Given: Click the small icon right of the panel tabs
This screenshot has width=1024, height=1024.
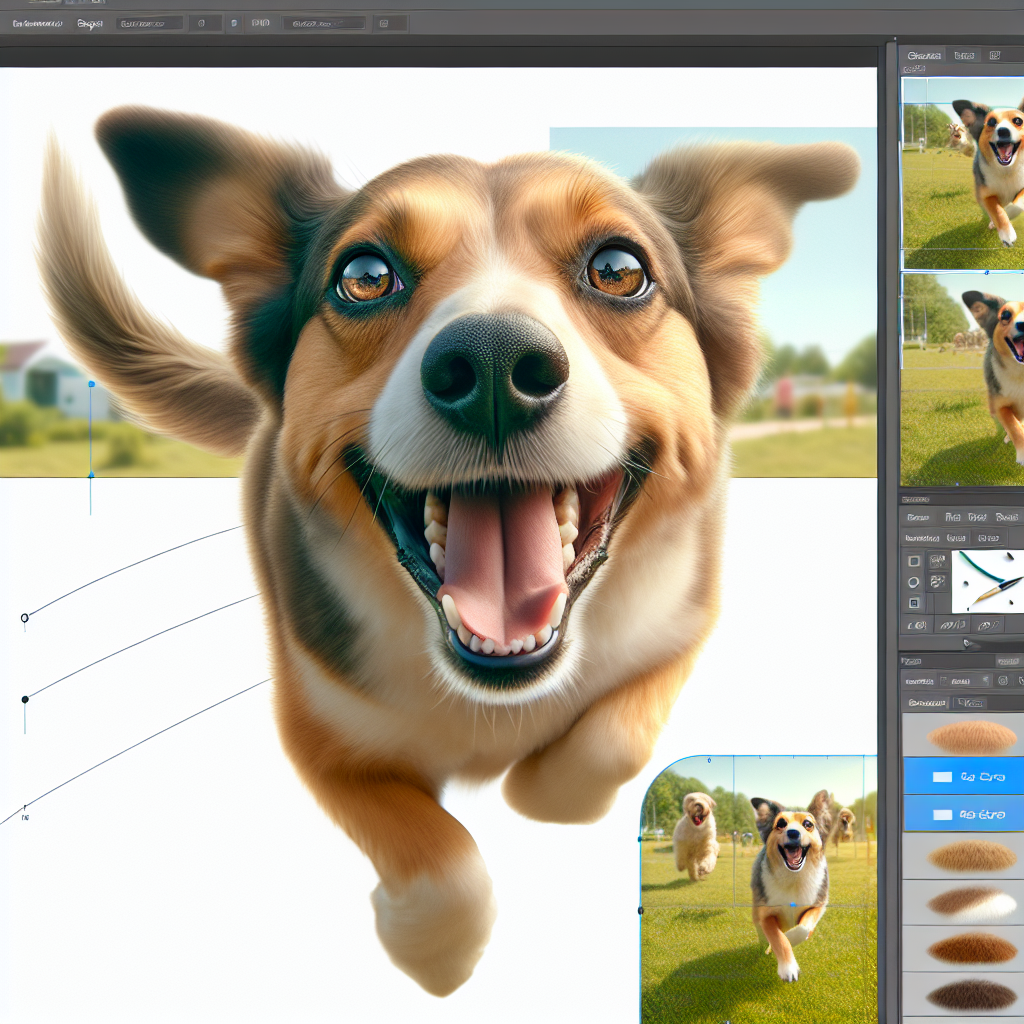Looking at the screenshot, I should (x=995, y=56).
